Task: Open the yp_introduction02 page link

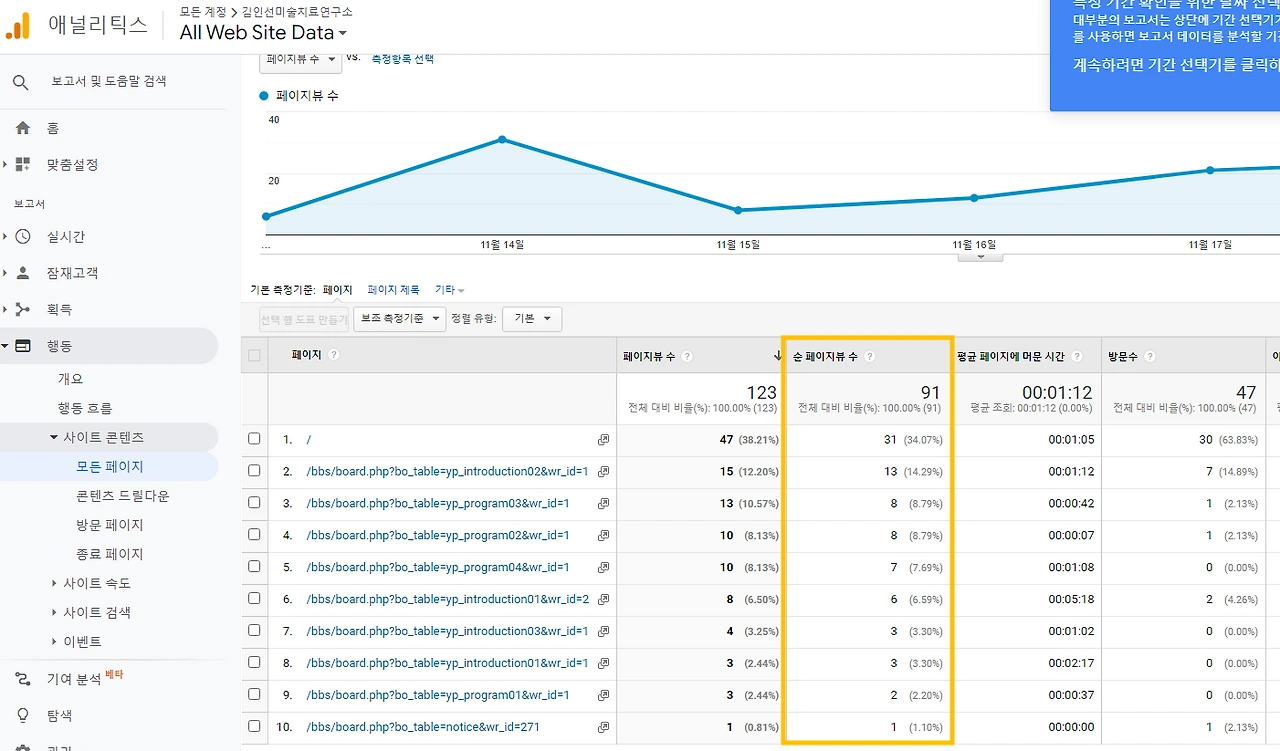Action: point(447,471)
